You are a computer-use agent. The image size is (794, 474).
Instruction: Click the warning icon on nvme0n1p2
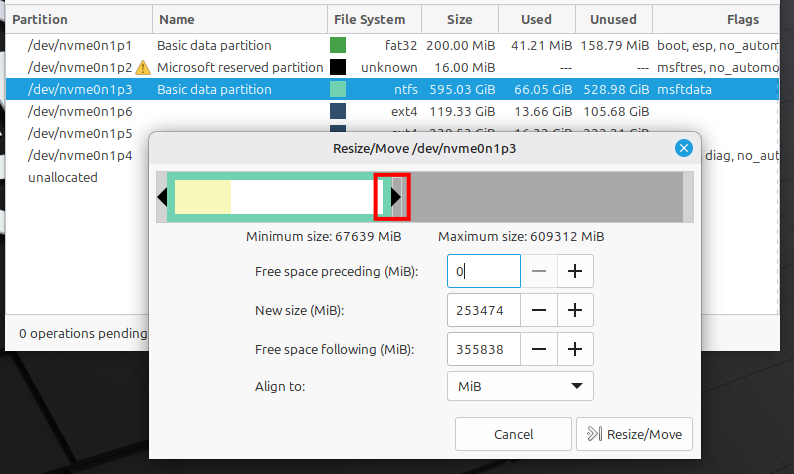click(142, 67)
